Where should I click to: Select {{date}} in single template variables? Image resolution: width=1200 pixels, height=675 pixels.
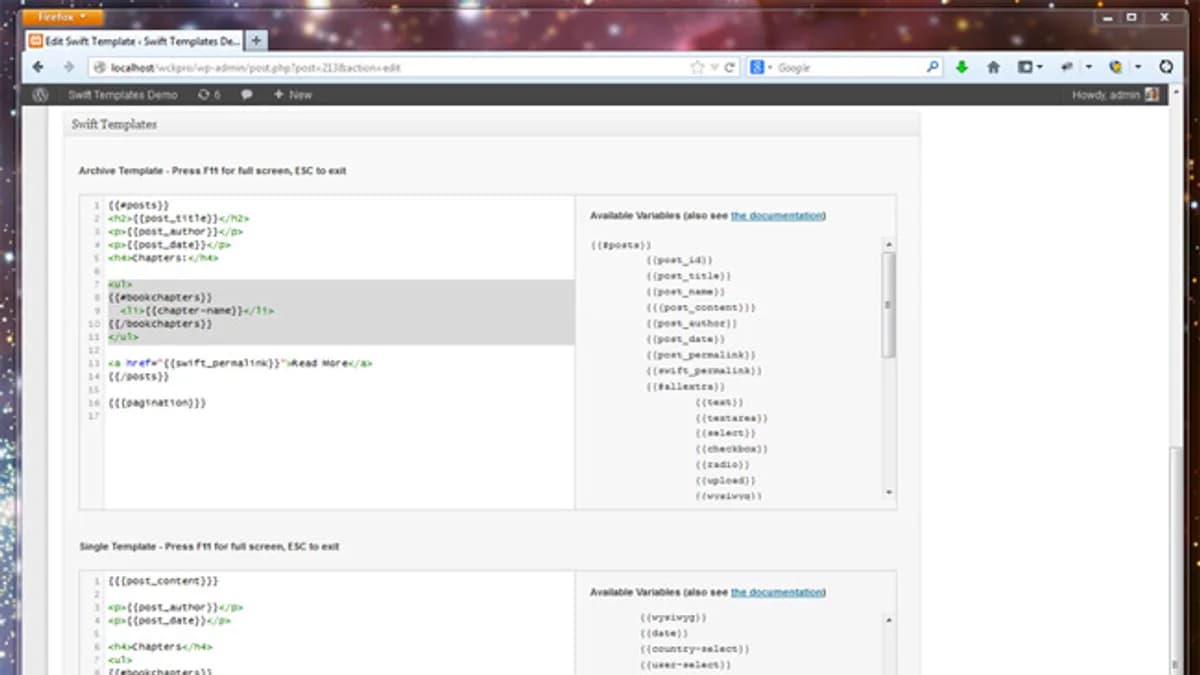point(664,633)
